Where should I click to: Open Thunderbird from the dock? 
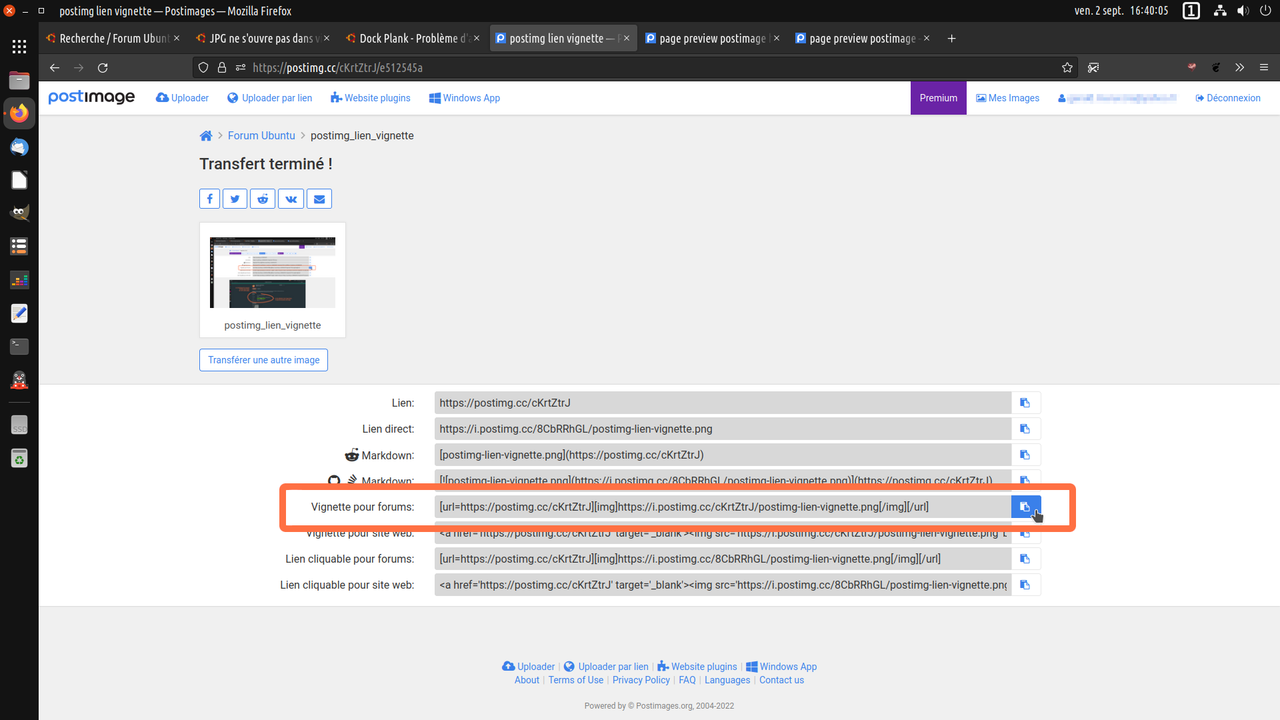click(19, 147)
